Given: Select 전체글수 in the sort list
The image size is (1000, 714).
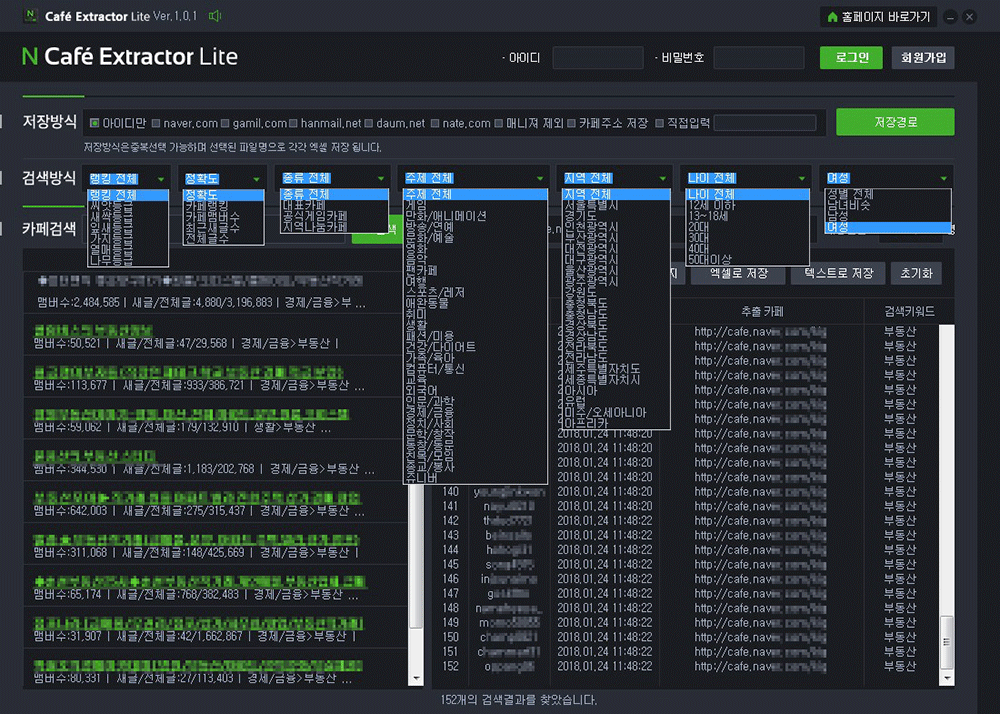Looking at the screenshot, I should tap(223, 238).
